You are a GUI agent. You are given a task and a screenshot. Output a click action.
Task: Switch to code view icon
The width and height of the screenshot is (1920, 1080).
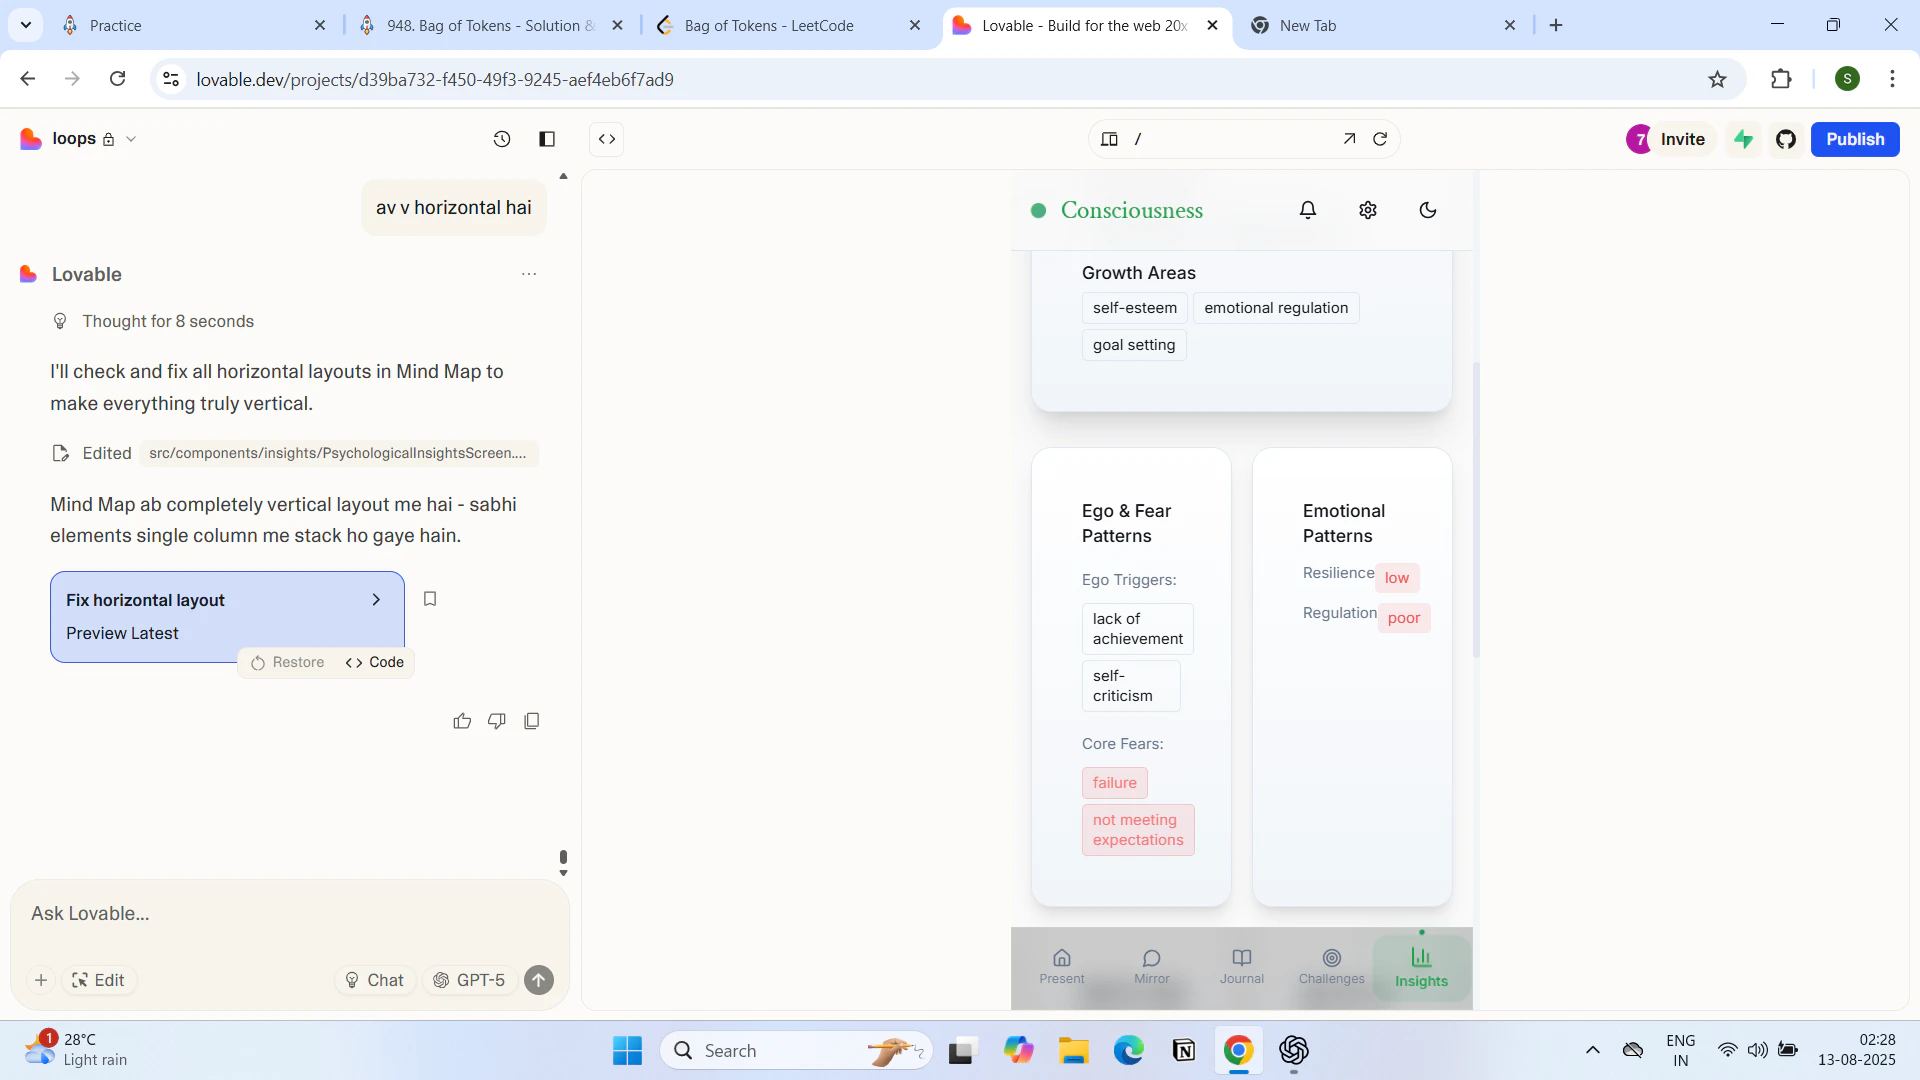[607, 139]
